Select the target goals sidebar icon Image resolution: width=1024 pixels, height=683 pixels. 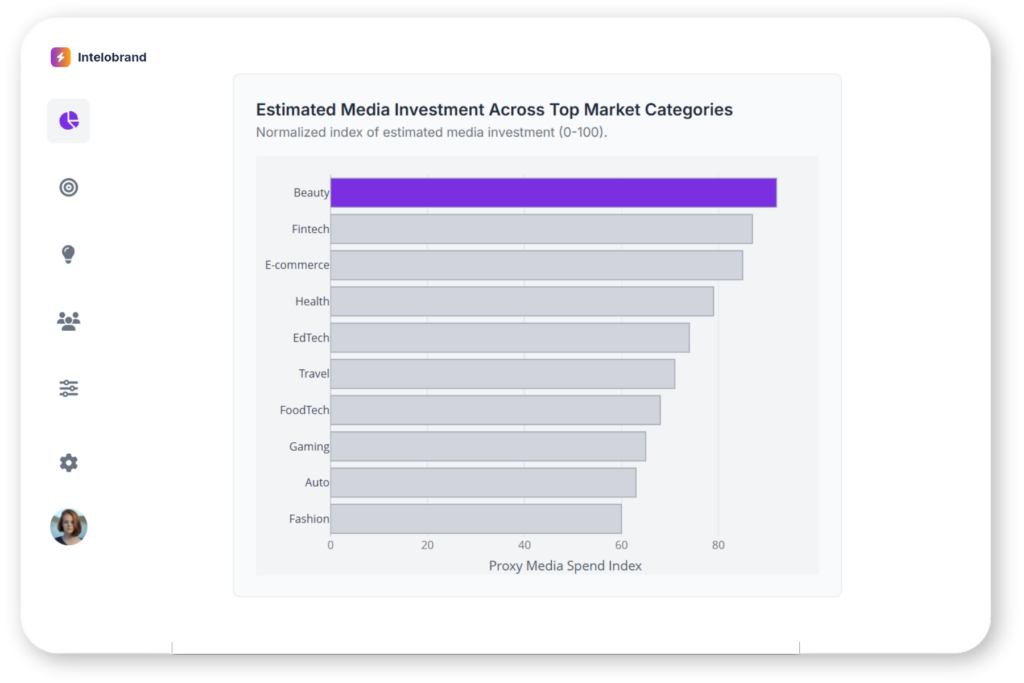coord(68,187)
